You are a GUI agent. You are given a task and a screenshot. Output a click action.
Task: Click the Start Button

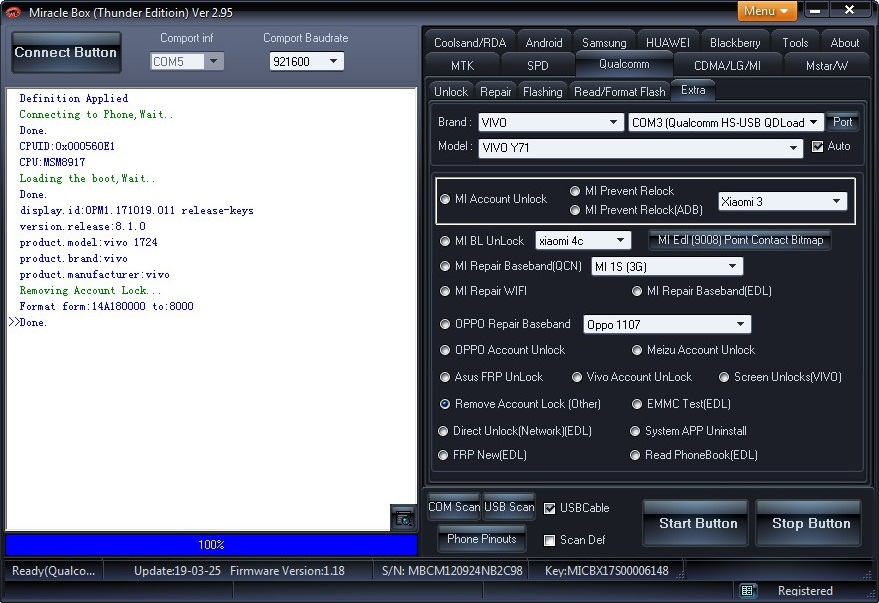(x=696, y=523)
